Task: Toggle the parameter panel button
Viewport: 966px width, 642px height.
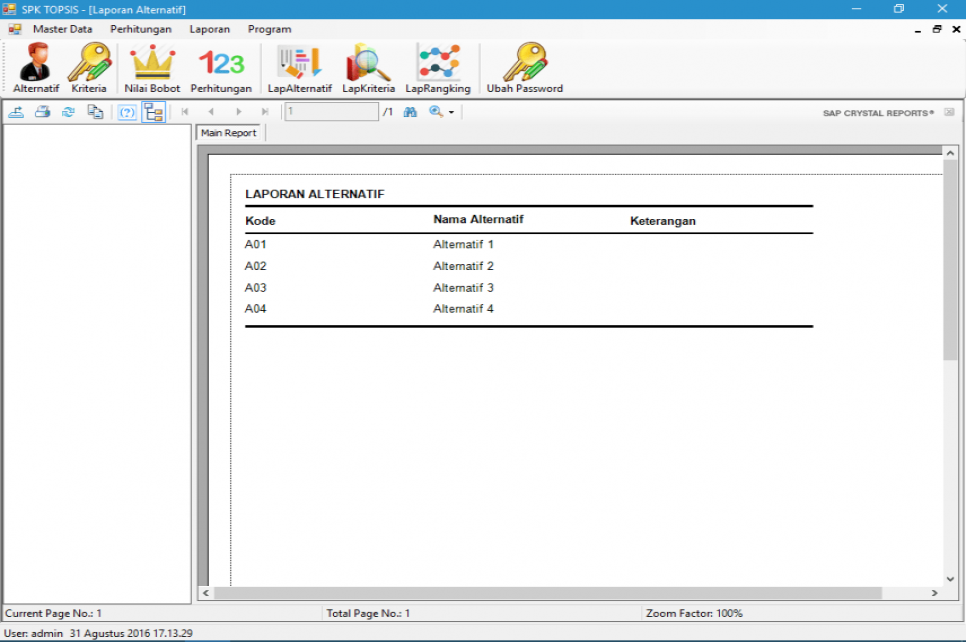Action: [127, 112]
